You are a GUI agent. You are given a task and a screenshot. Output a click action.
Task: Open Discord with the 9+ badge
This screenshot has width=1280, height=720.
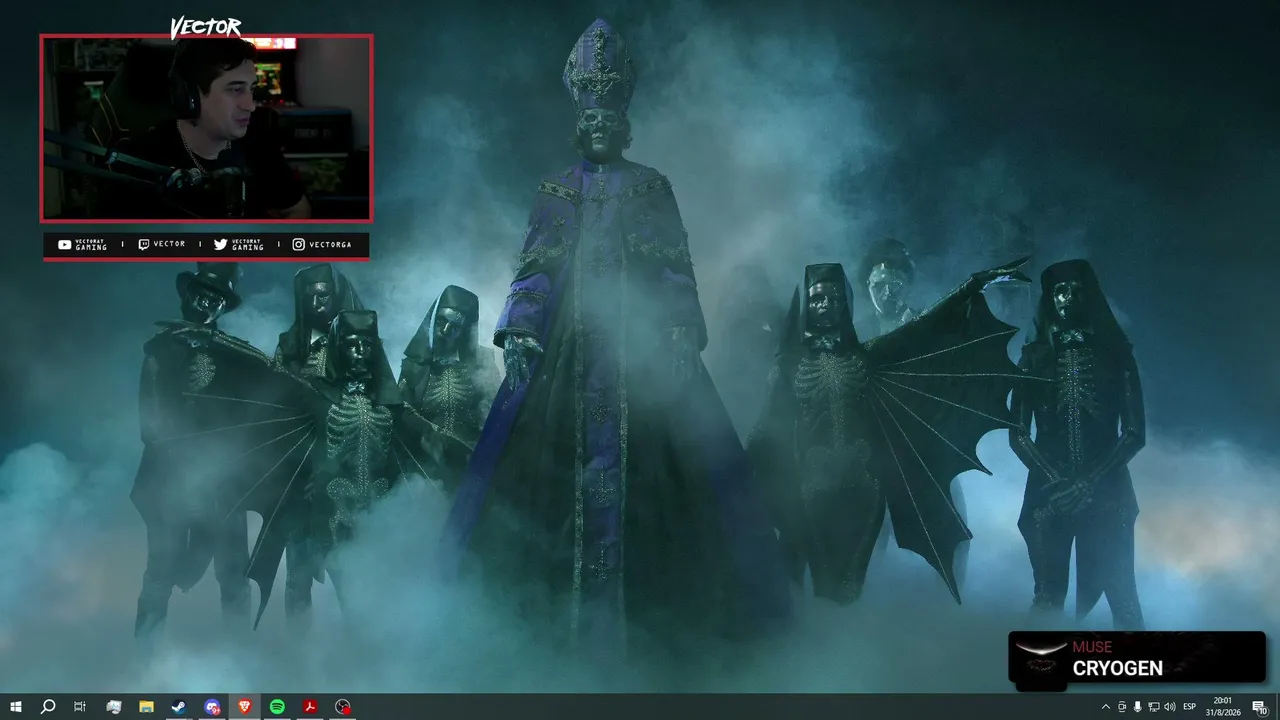(x=212, y=707)
